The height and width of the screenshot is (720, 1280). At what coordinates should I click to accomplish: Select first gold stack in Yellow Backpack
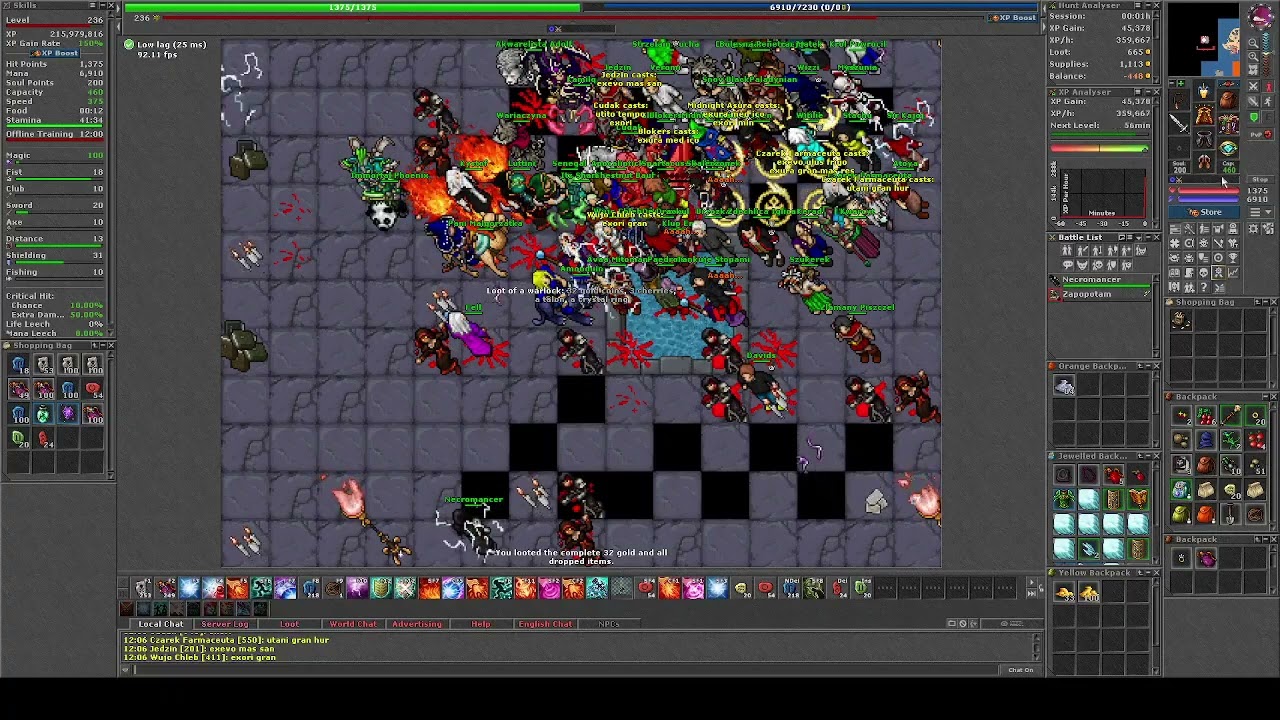(x=1064, y=592)
